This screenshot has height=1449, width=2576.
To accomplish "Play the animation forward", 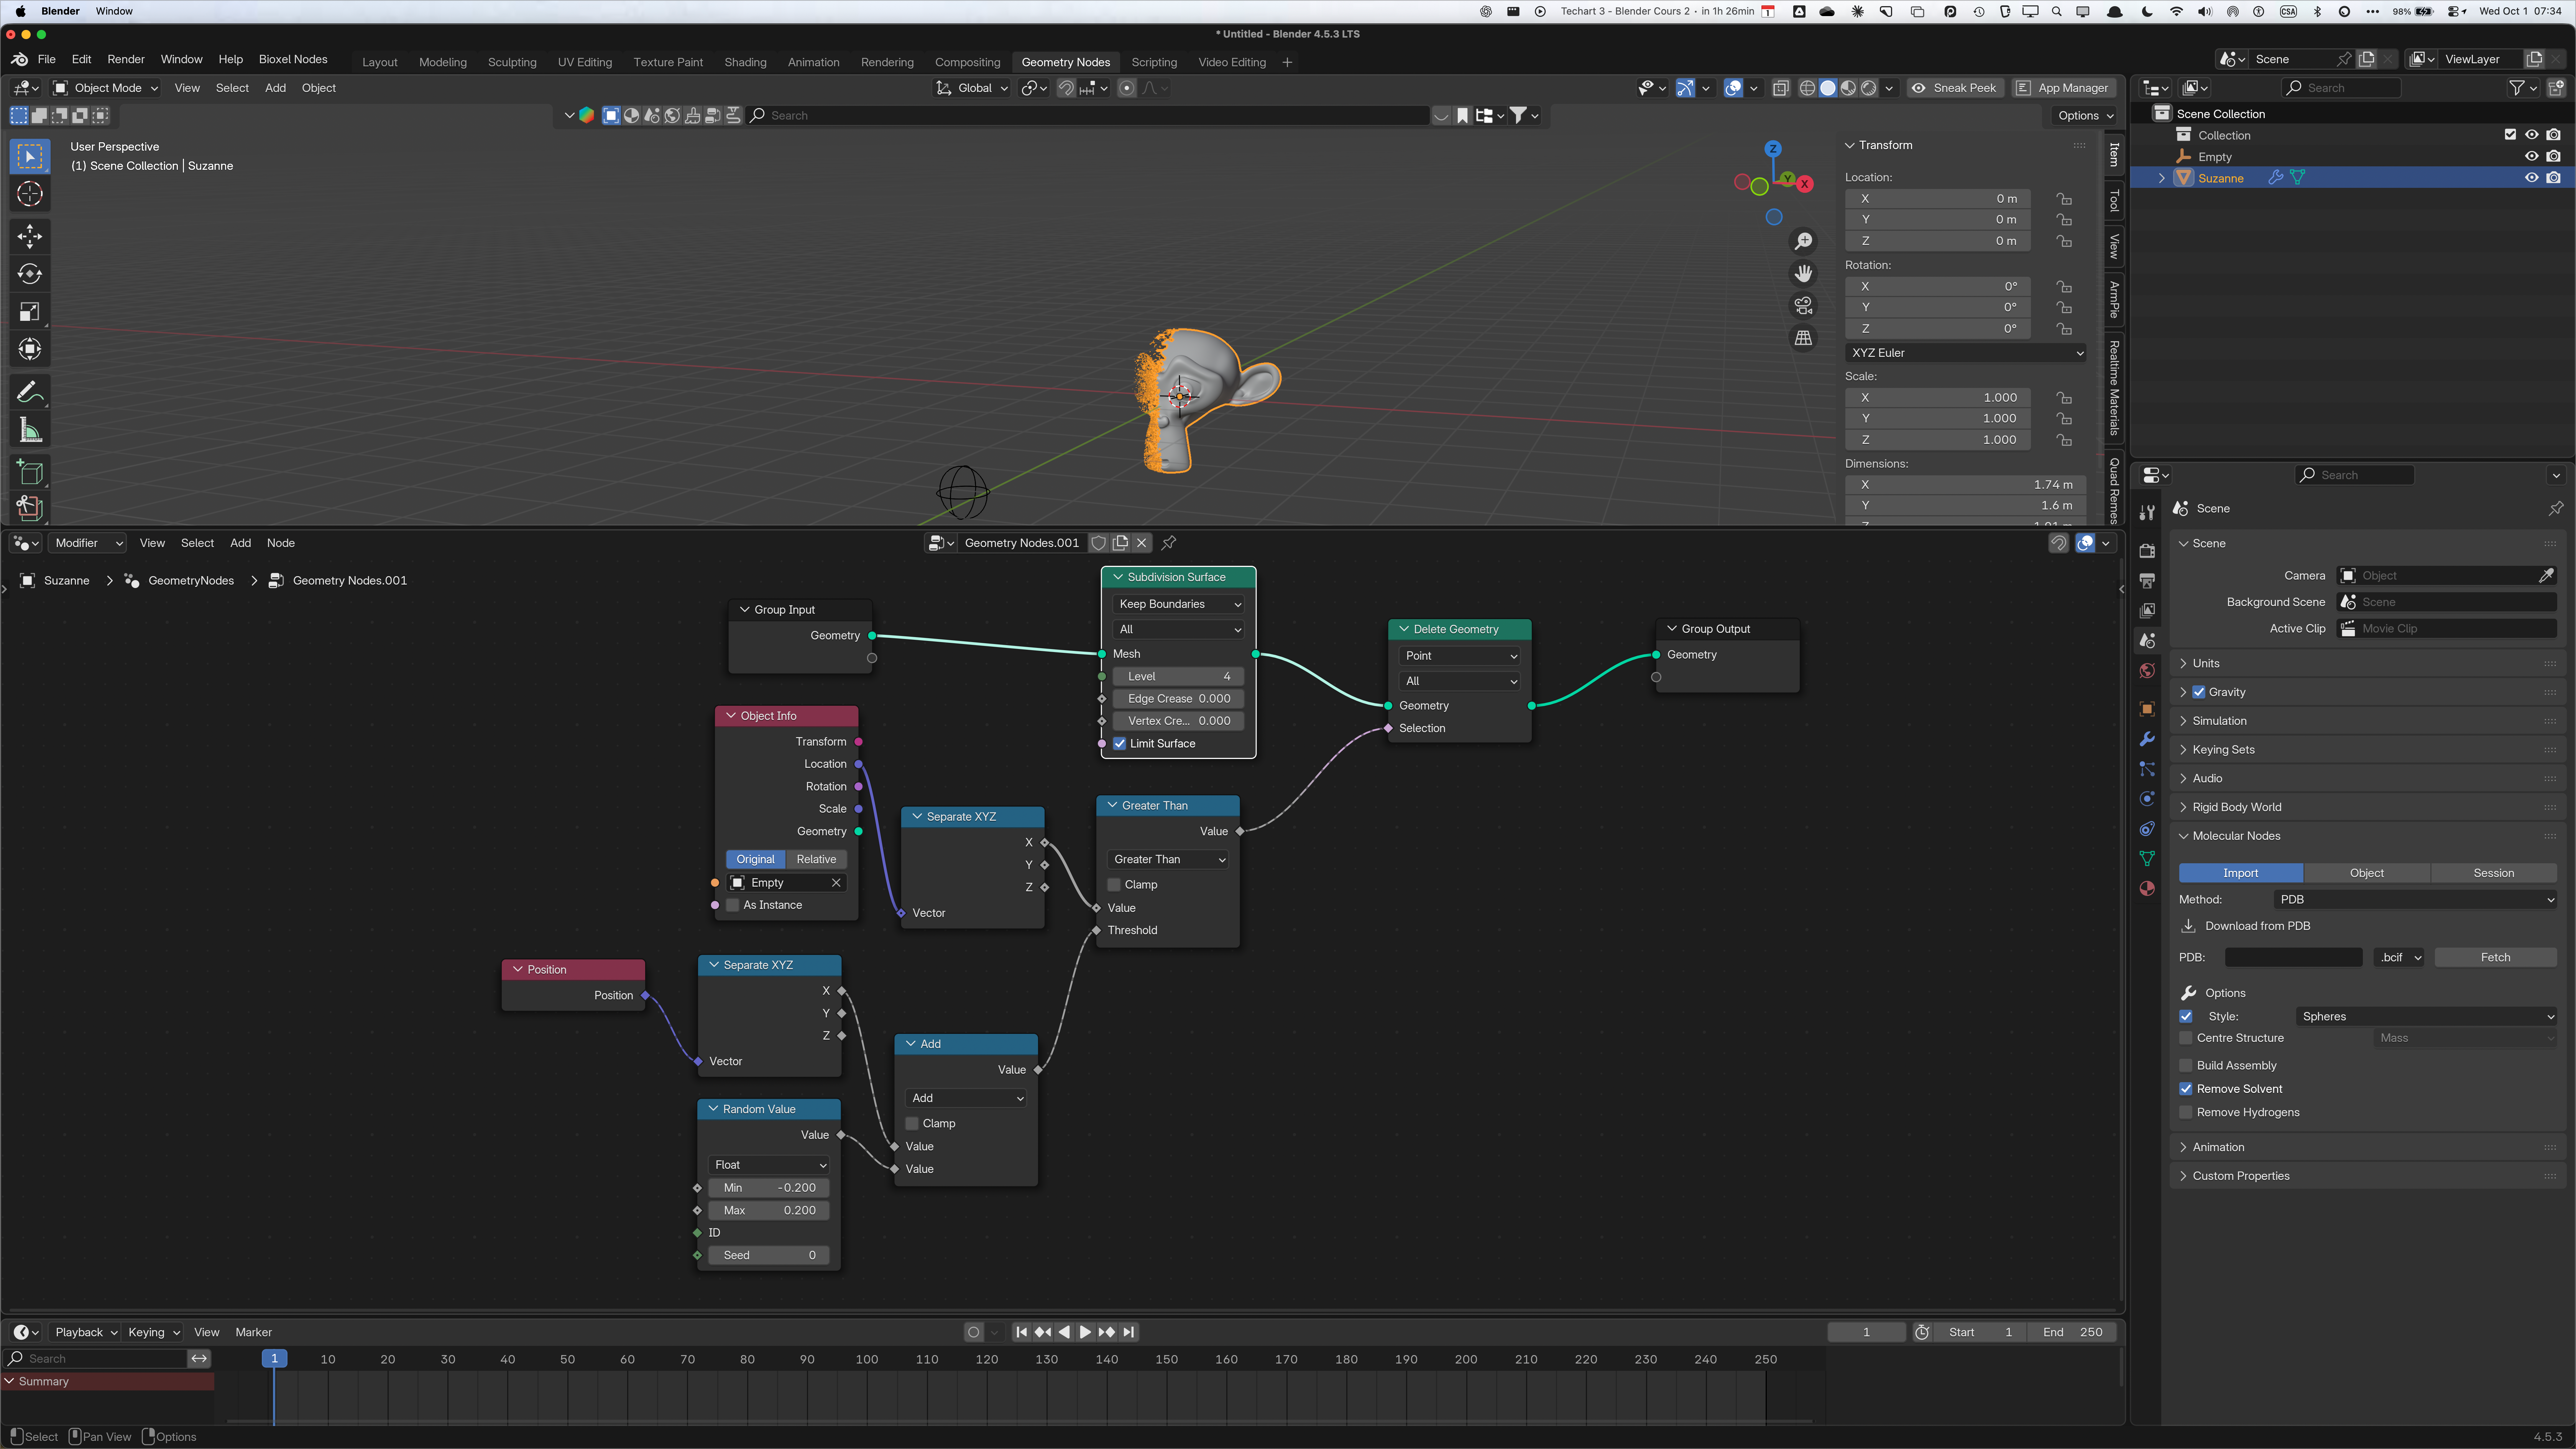I will click(x=1085, y=1332).
